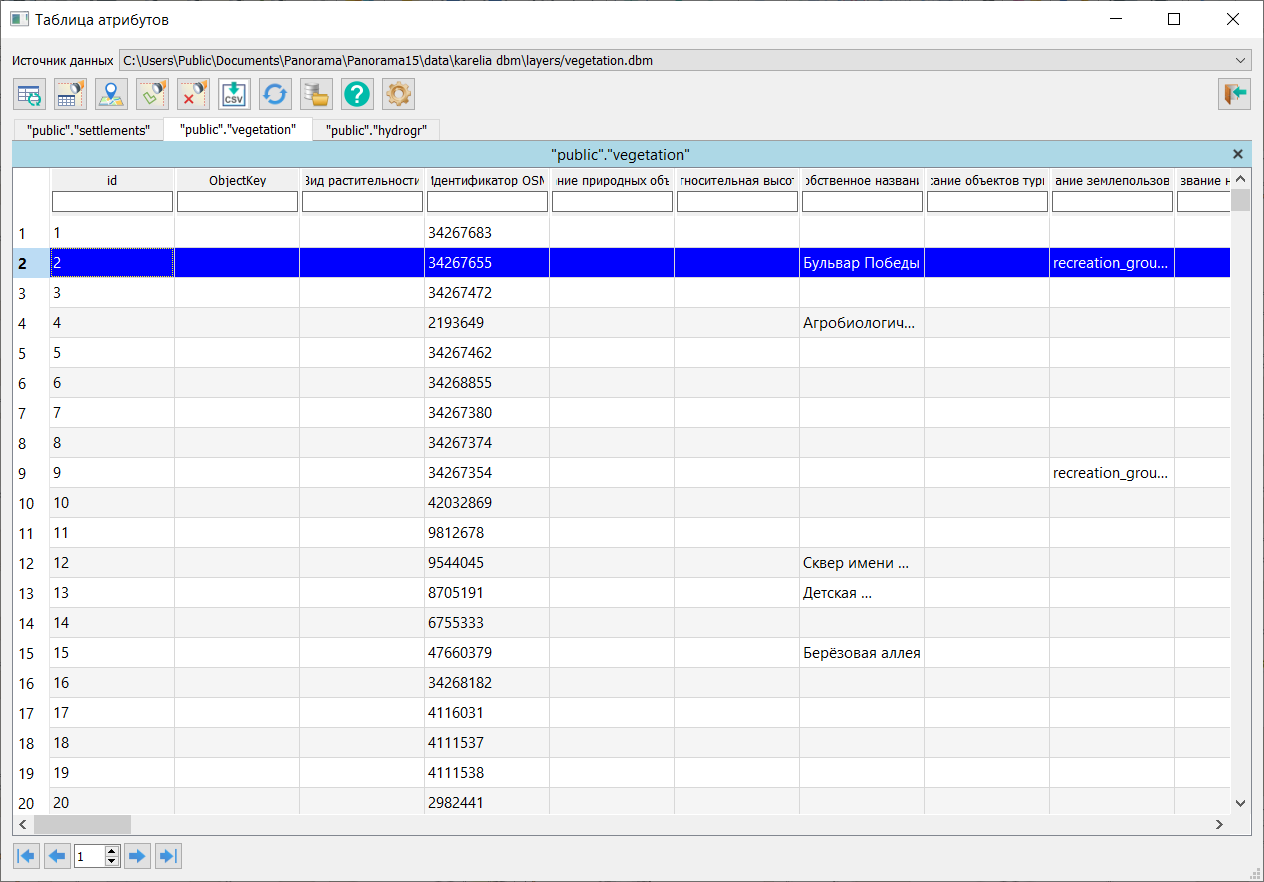Decrement the page number spinner down arrow

pyautogui.click(x=112, y=861)
